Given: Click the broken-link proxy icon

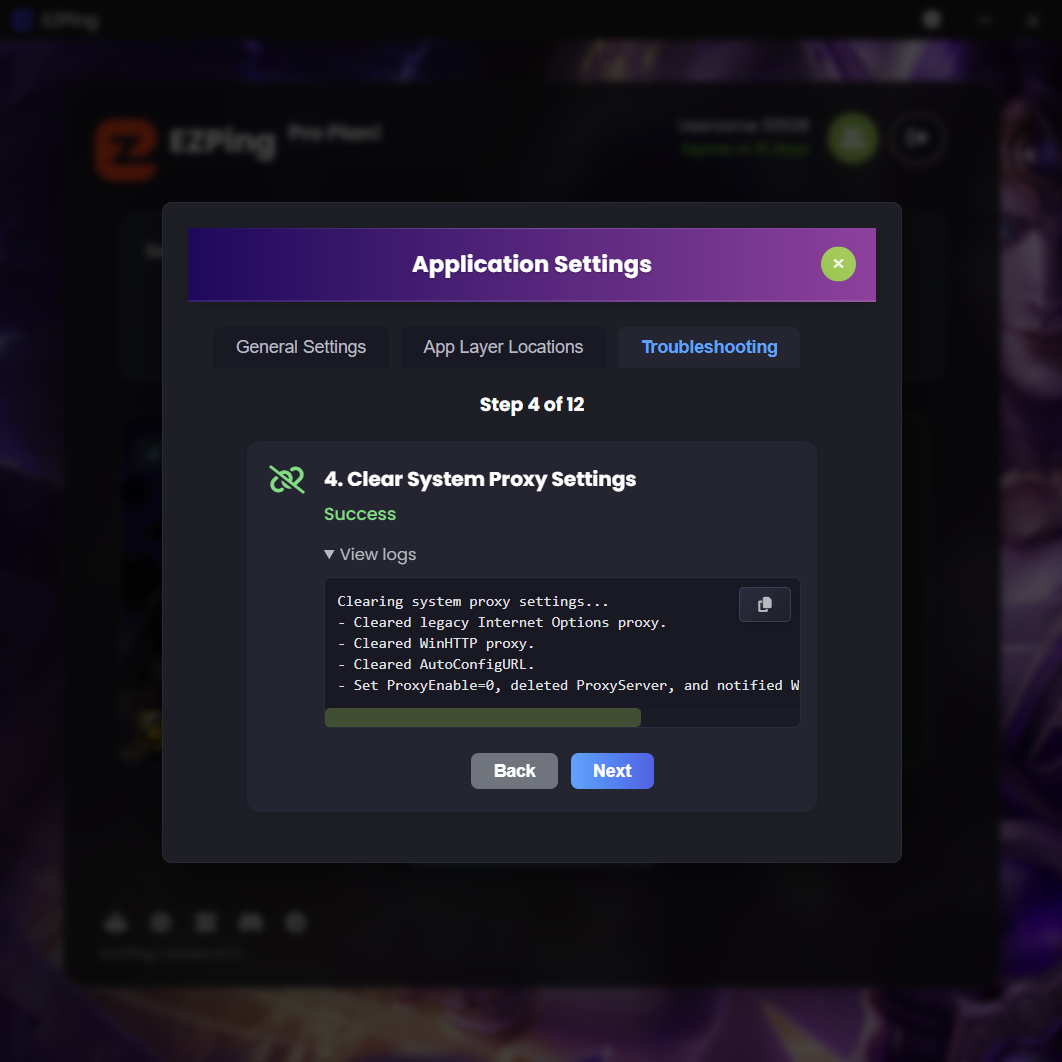Looking at the screenshot, I should click(286, 479).
